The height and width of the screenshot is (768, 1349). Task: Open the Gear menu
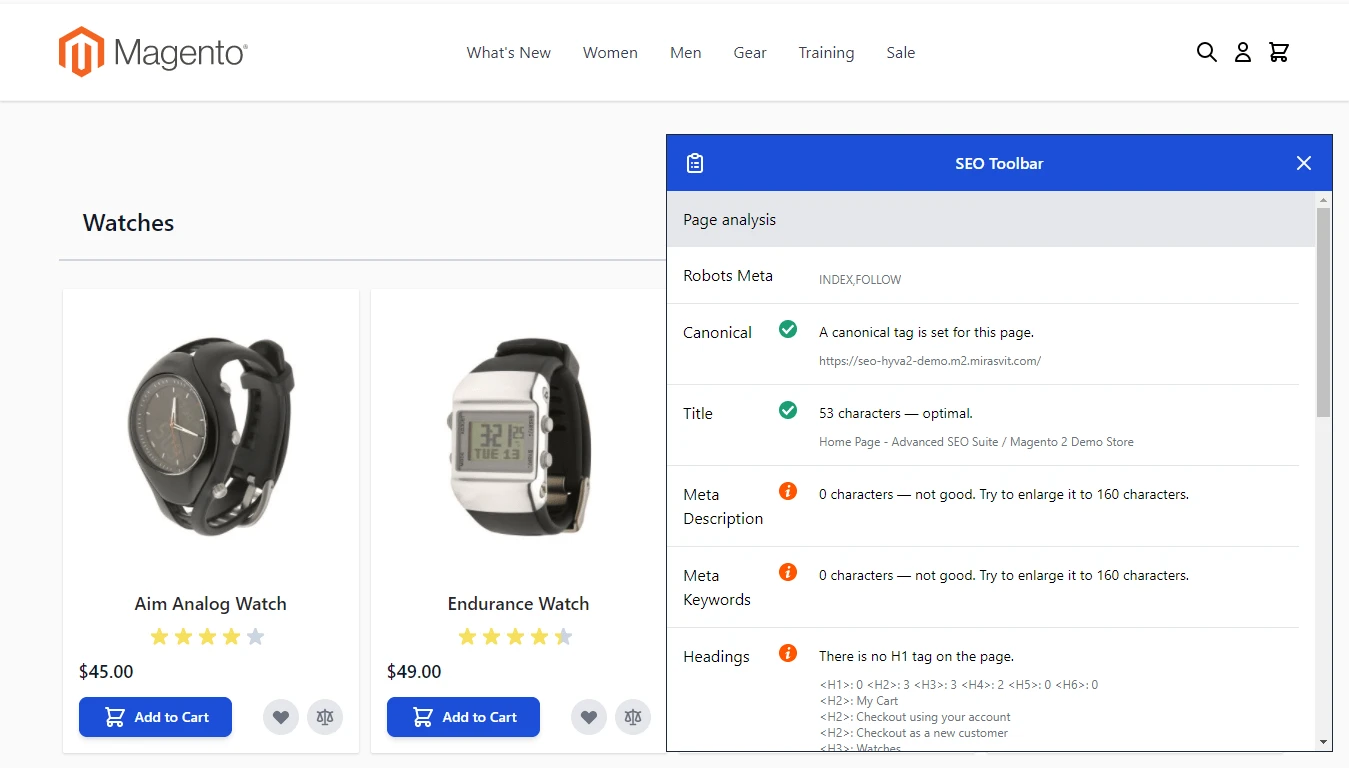750,53
